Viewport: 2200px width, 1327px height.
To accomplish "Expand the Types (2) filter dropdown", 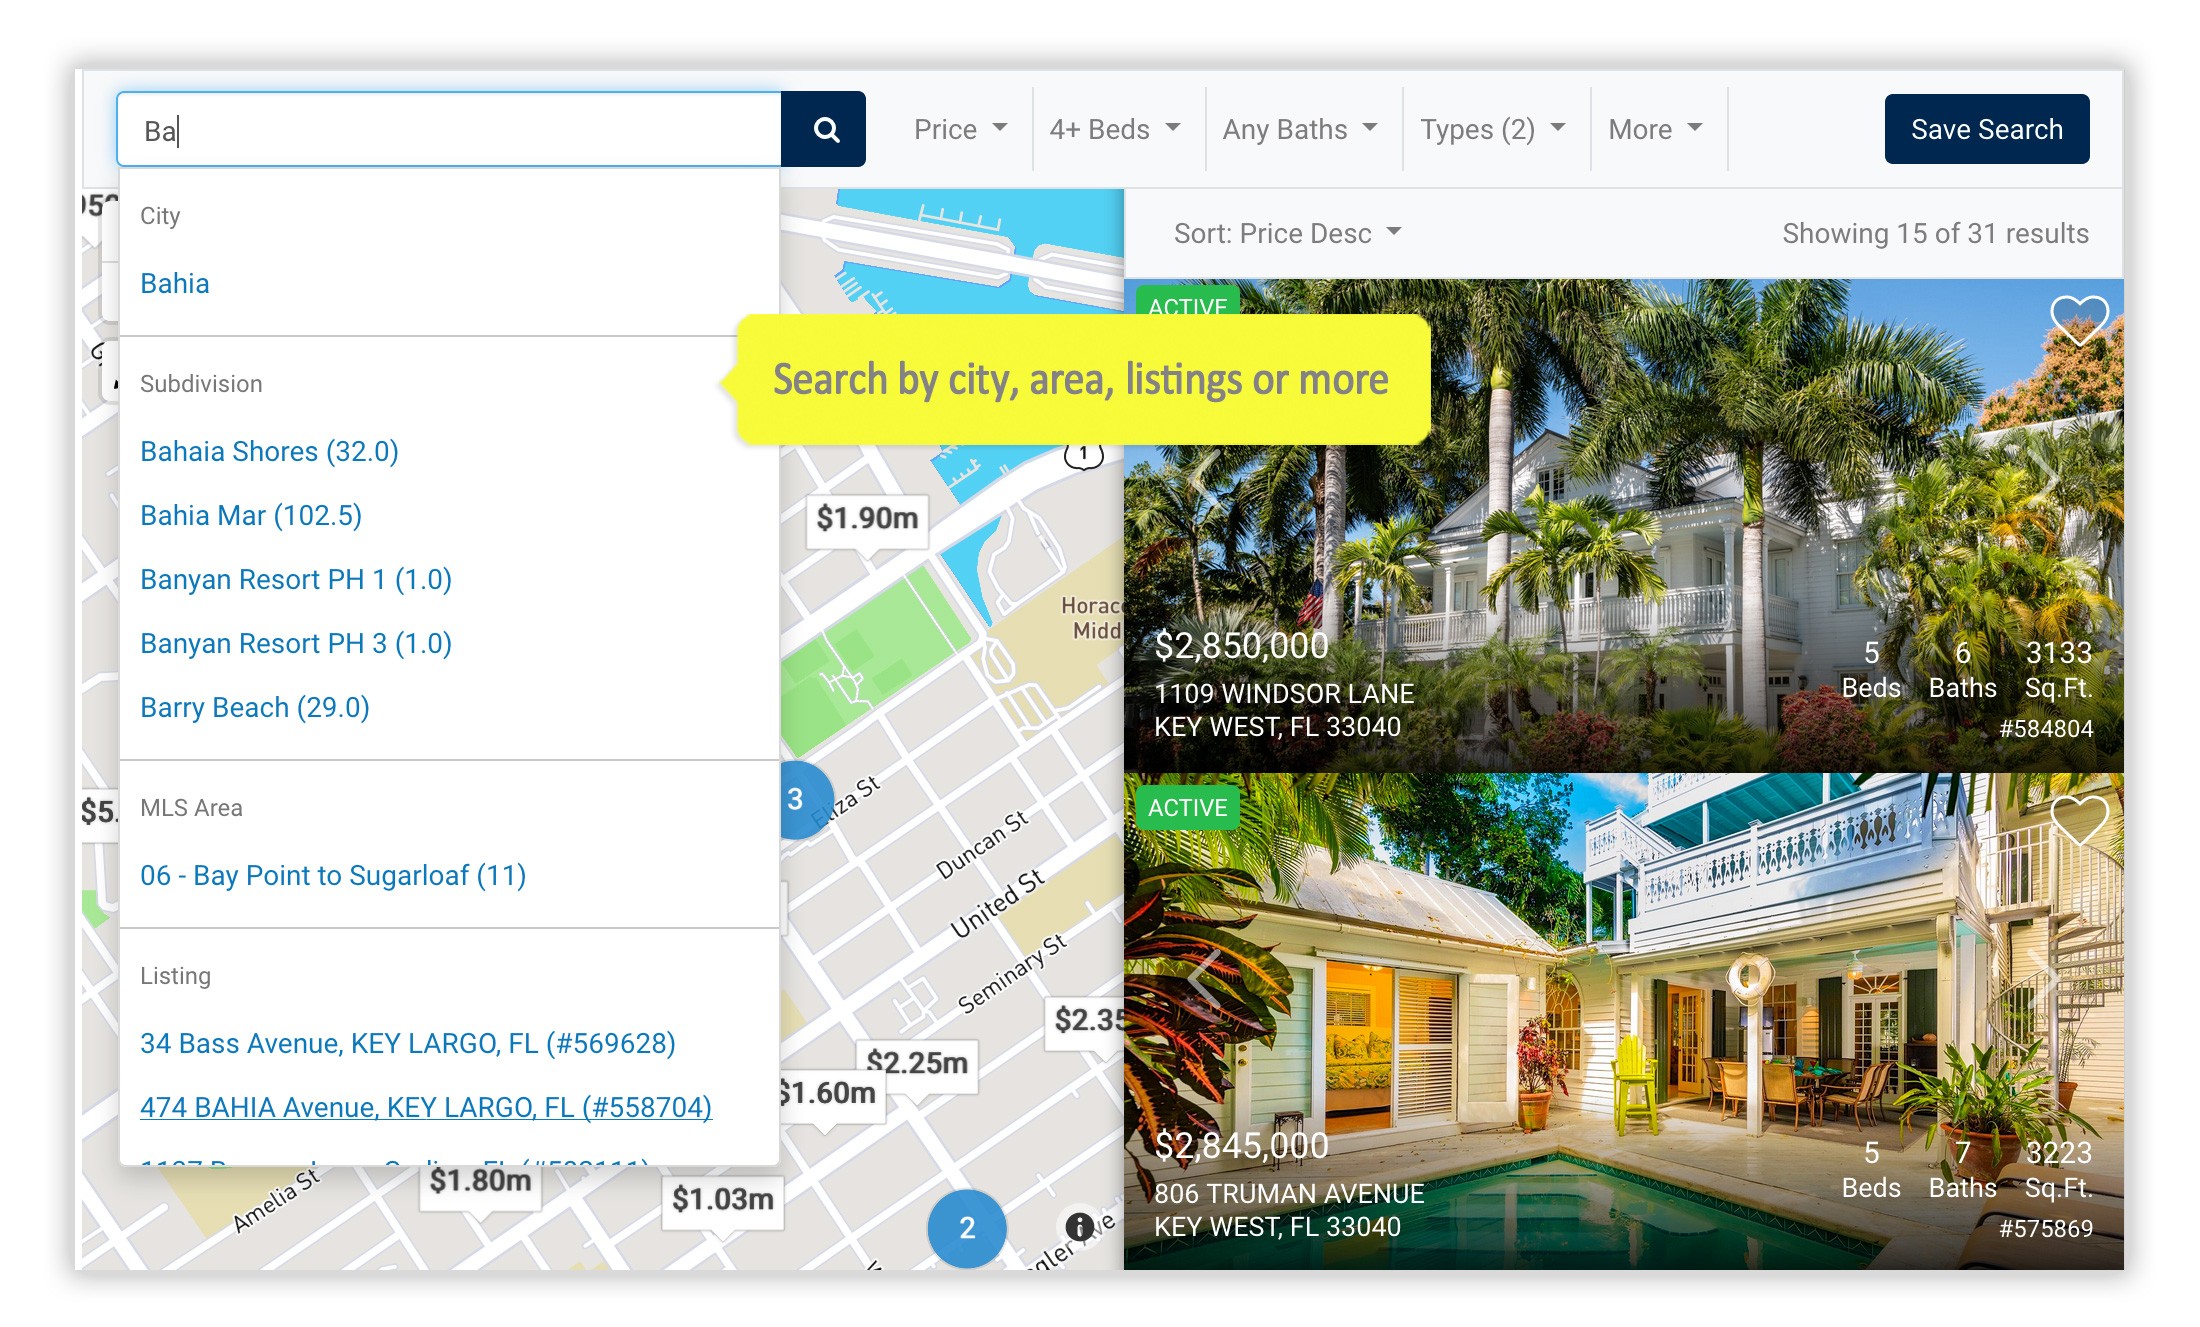I will coord(1491,129).
